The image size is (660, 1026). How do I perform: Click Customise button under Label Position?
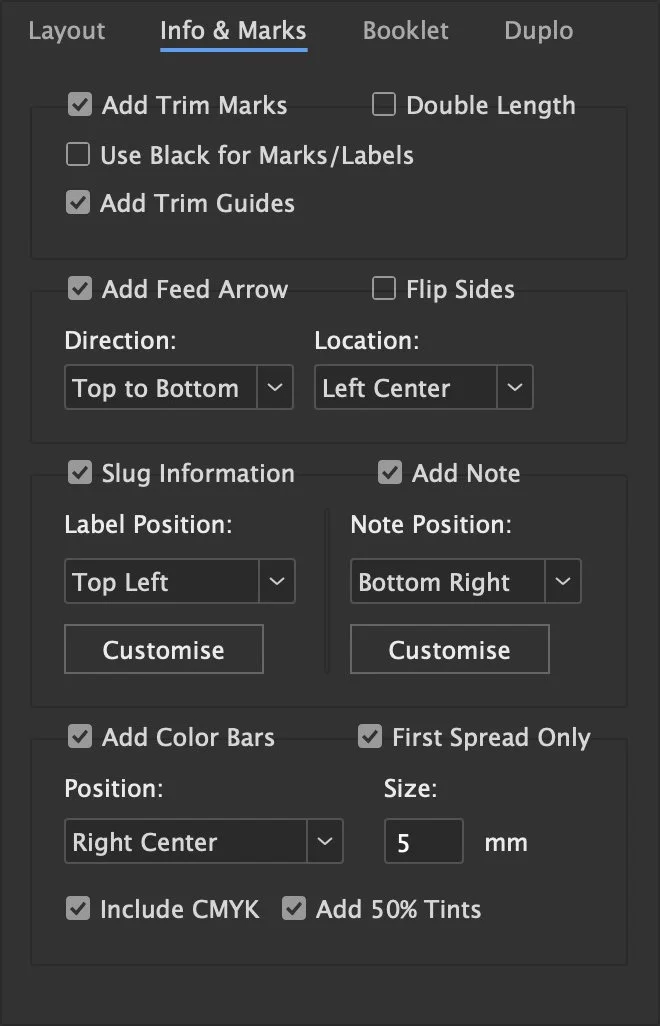[164, 649]
